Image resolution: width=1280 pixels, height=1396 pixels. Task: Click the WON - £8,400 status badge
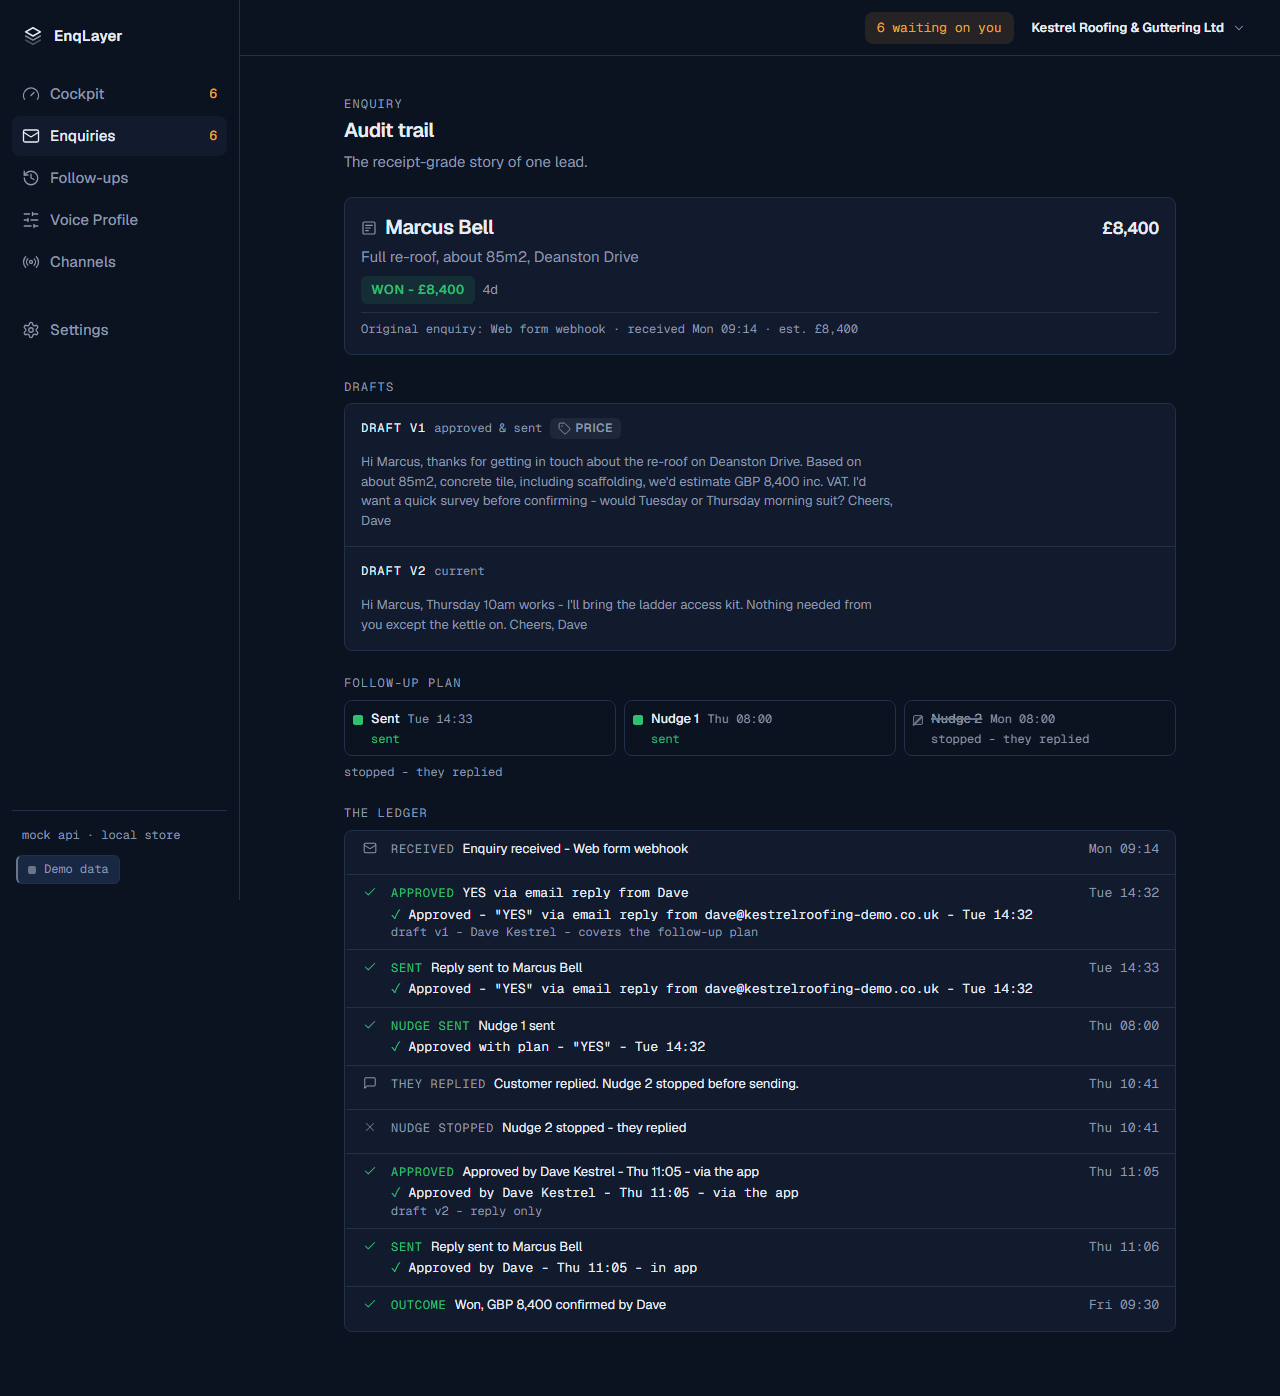(417, 290)
